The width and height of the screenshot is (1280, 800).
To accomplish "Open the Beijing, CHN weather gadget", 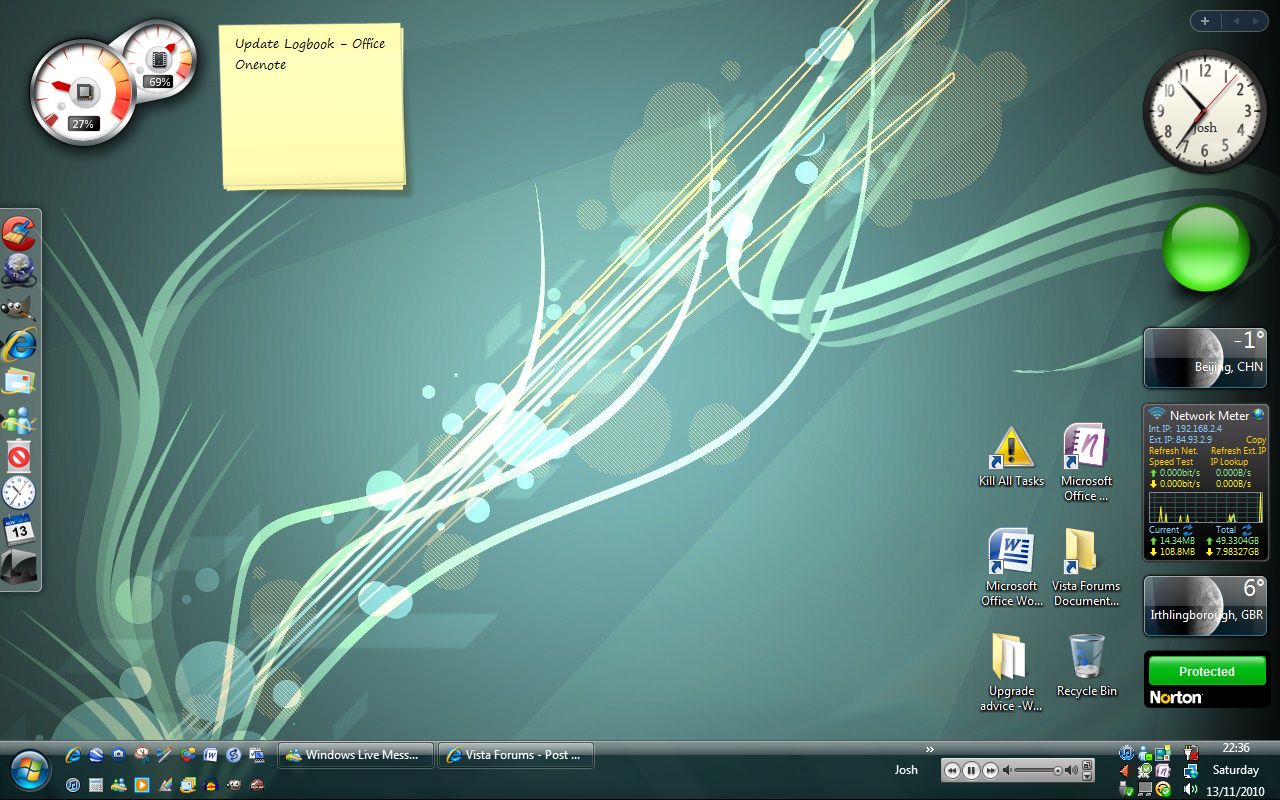I will tap(1205, 358).
